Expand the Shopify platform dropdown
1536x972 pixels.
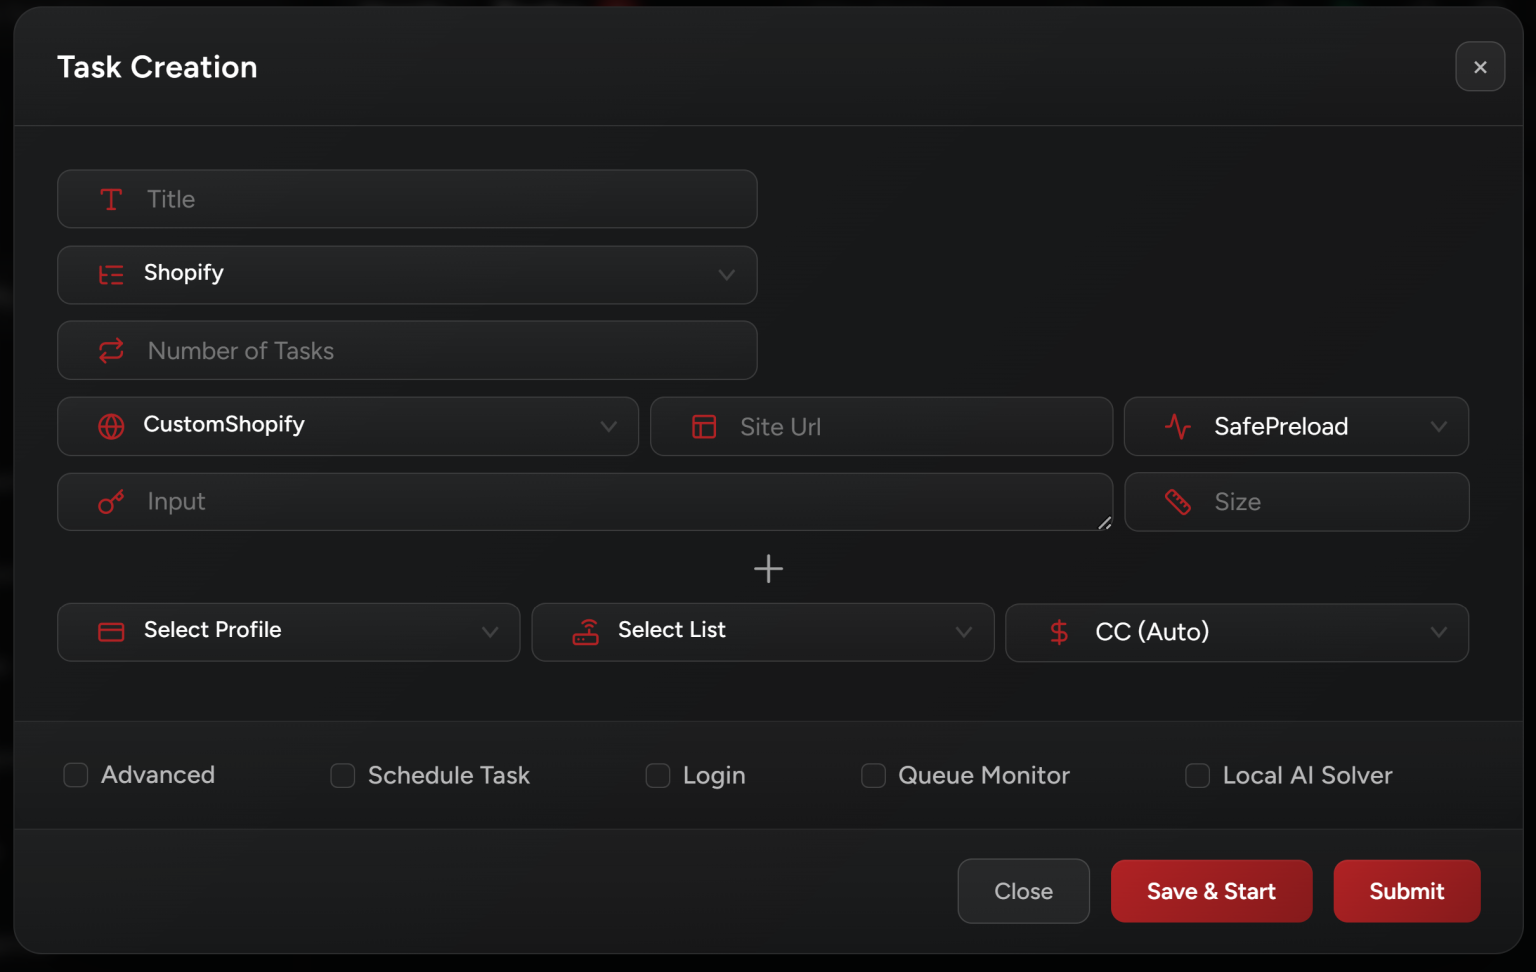407,275
